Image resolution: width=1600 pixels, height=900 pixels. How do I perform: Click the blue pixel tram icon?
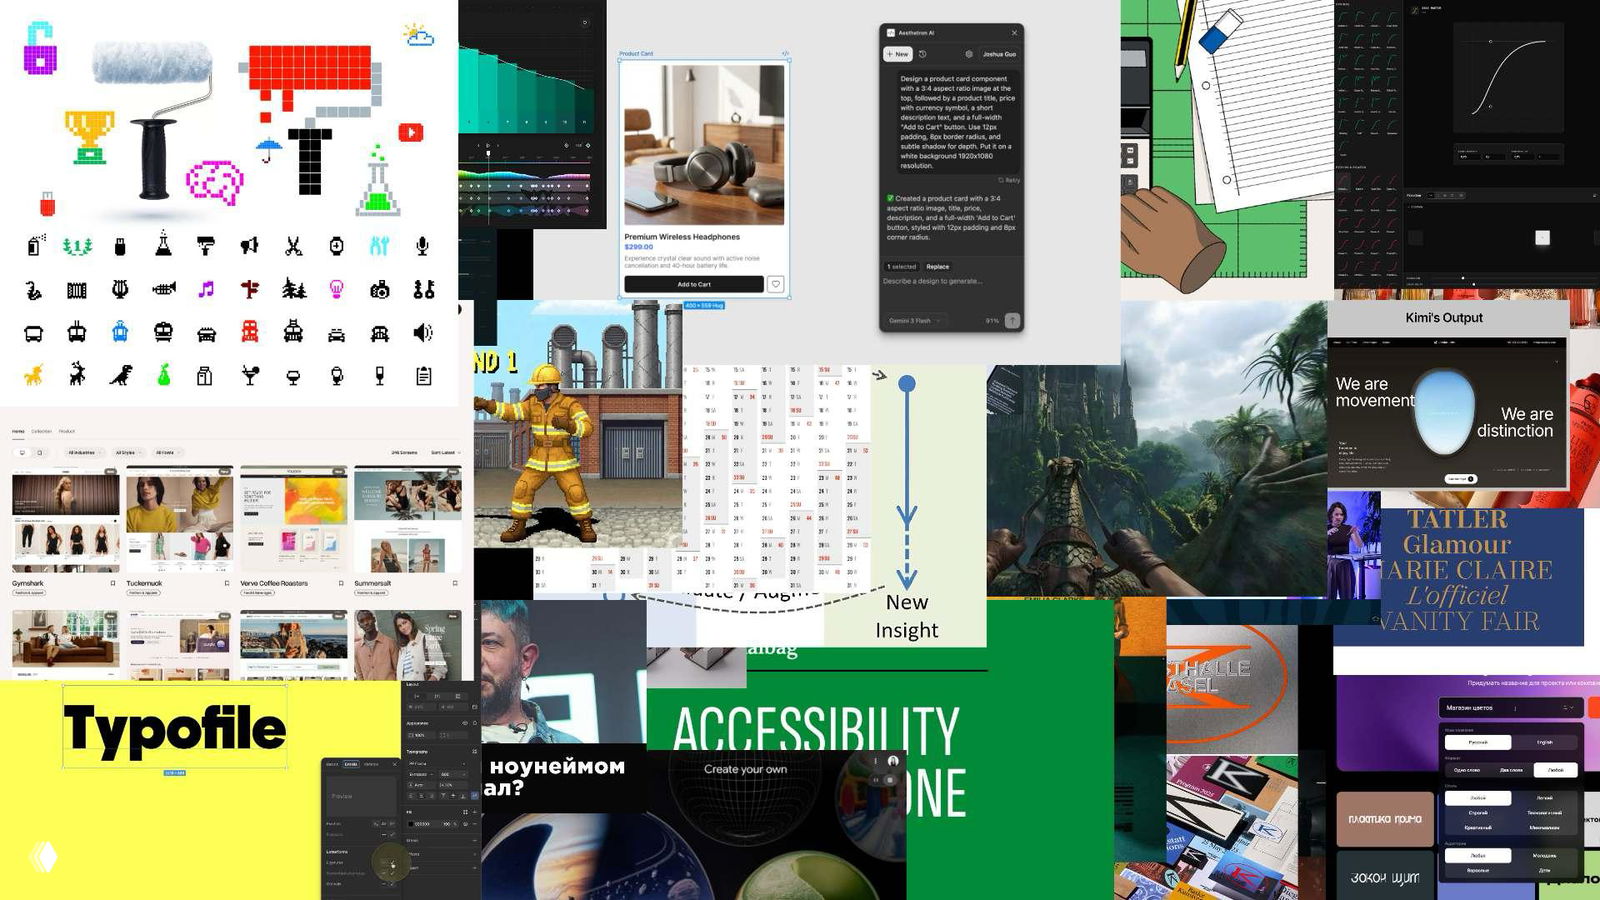tap(120, 333)
